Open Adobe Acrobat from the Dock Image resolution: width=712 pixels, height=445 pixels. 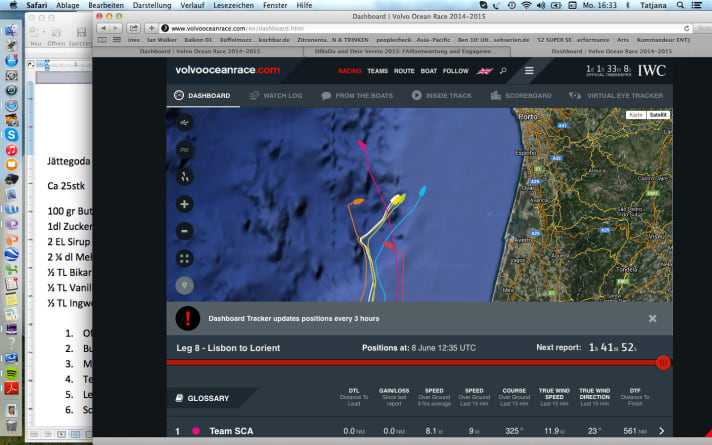pyautogui.click(x=11, y=388)
